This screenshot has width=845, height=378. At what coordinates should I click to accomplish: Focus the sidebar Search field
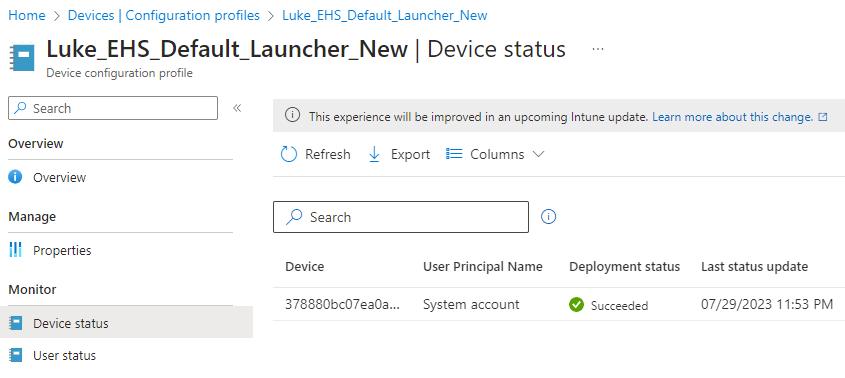[x=113, y=108]
